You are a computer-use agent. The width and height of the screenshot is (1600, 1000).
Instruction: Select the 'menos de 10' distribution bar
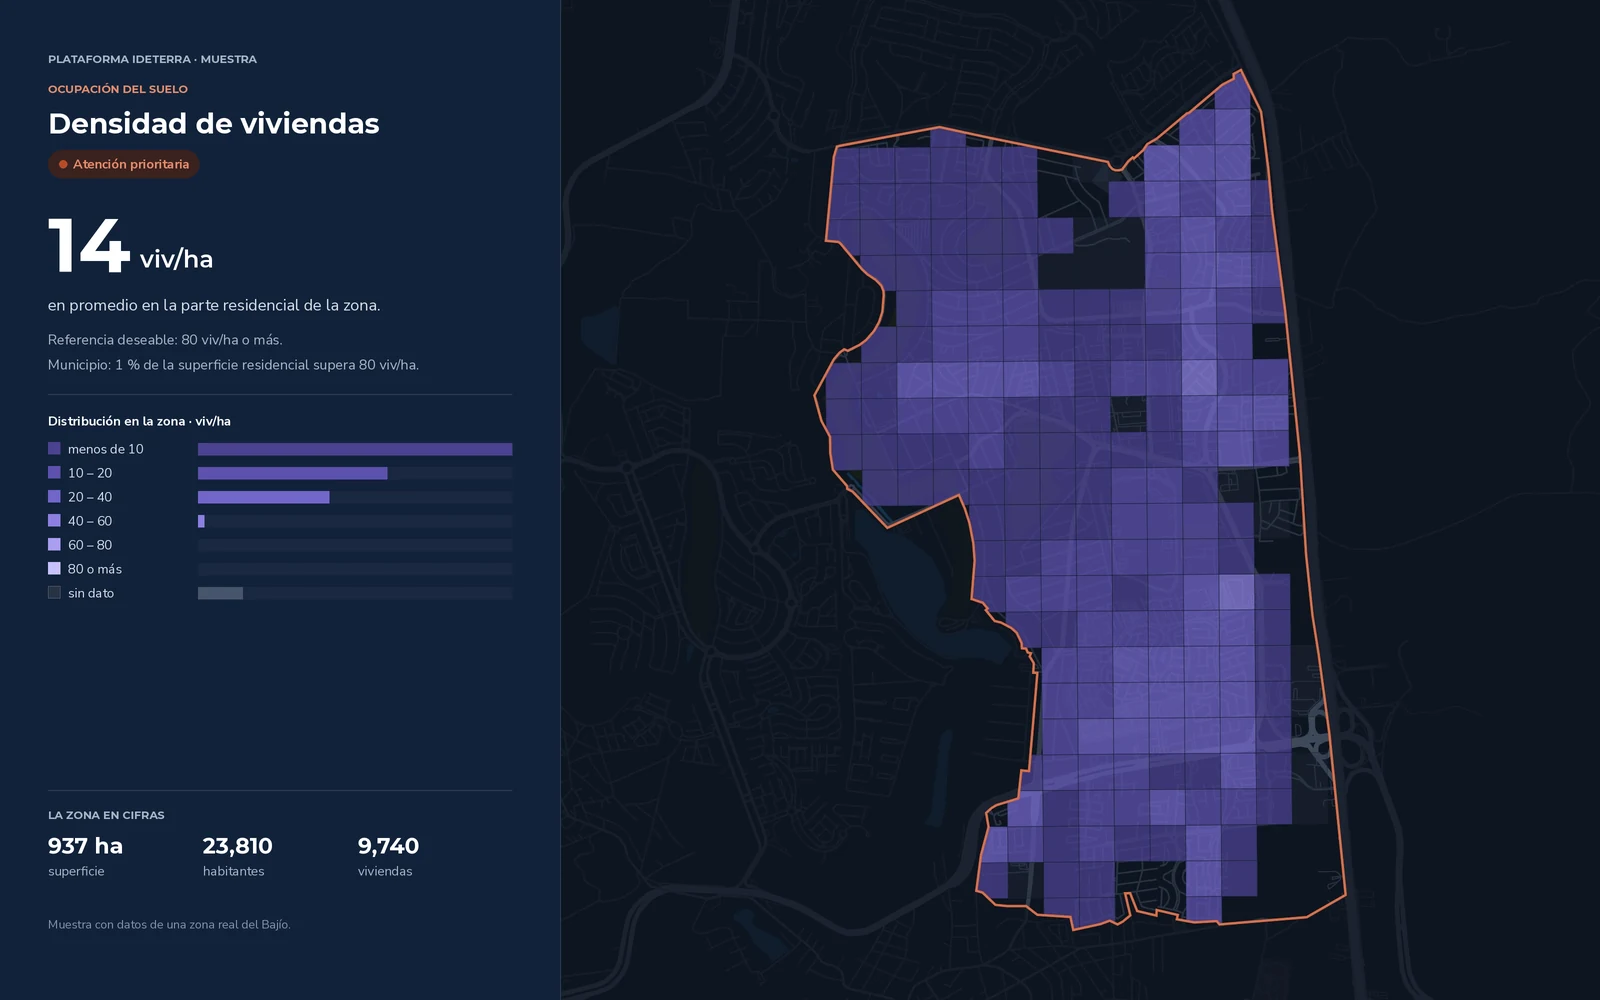click(355, 449)
